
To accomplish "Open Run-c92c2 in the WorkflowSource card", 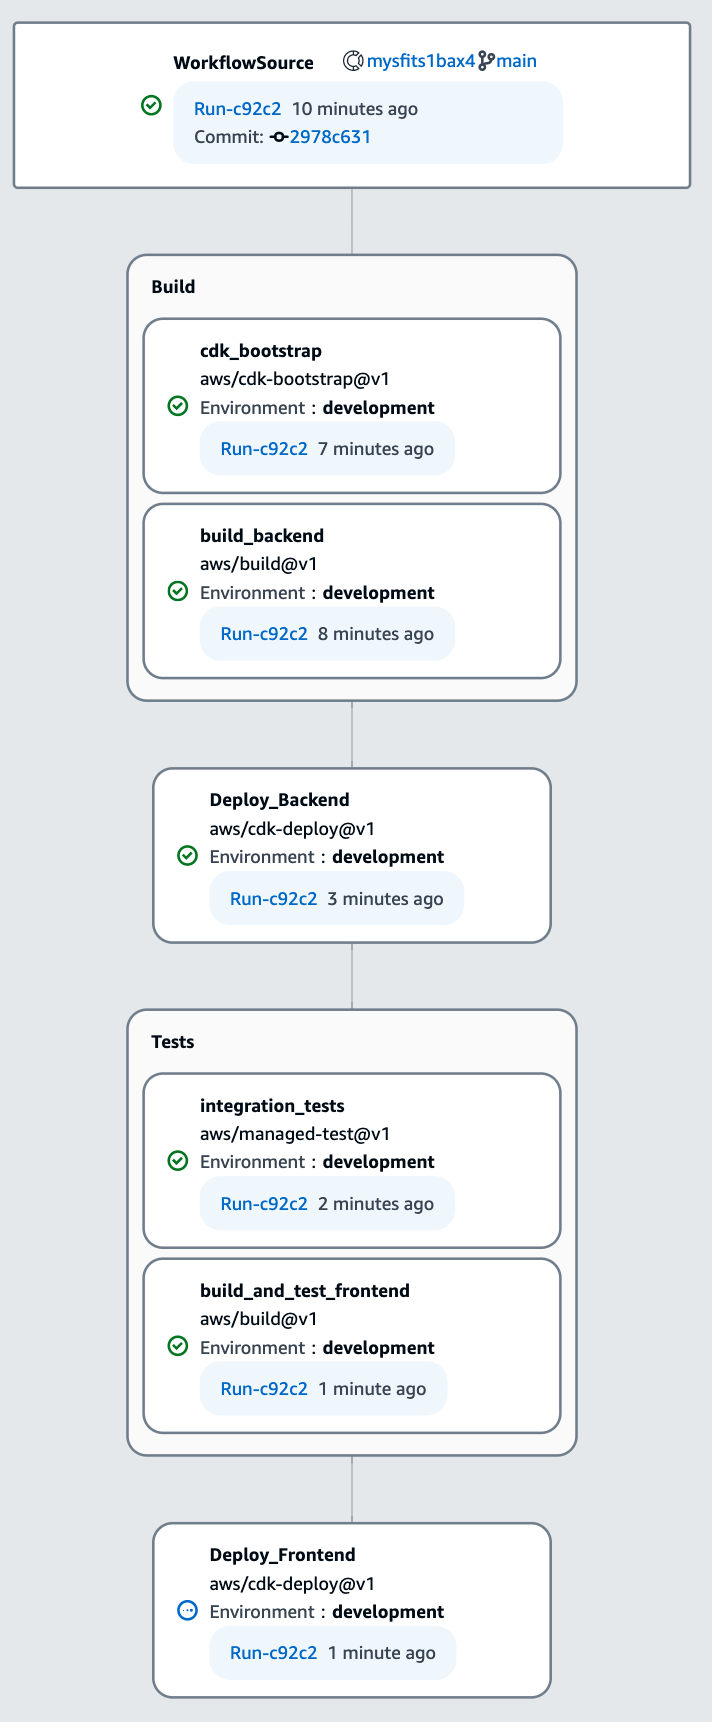I will [x=238, y=108].
